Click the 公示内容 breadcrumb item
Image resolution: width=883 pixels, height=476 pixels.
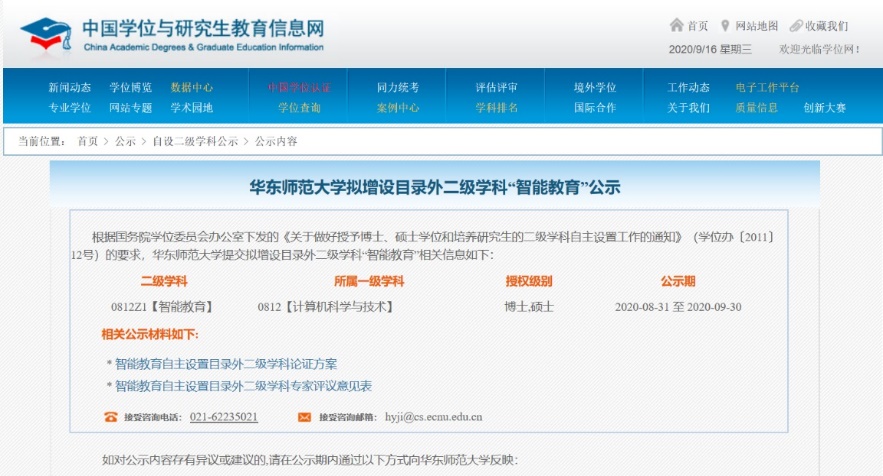click(276, 141)
